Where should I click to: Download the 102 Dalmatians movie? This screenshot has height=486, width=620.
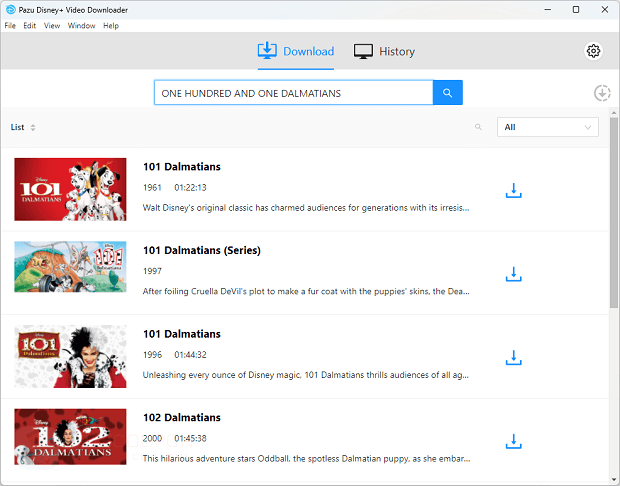coord(513,441)
